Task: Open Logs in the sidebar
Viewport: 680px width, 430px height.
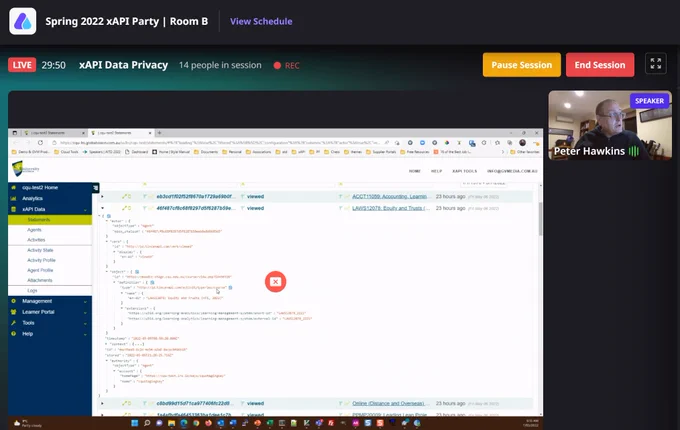Action: coord(32,290)
